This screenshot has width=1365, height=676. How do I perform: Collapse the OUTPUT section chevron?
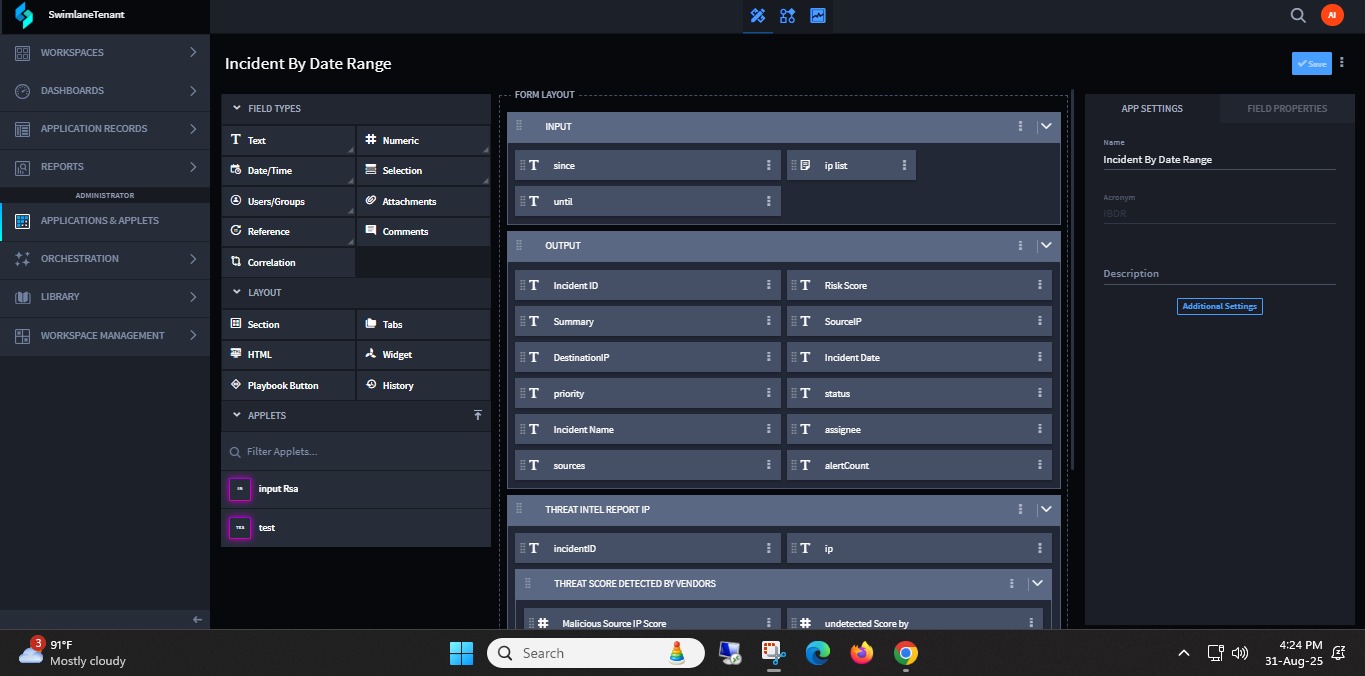coord(1046,245)
